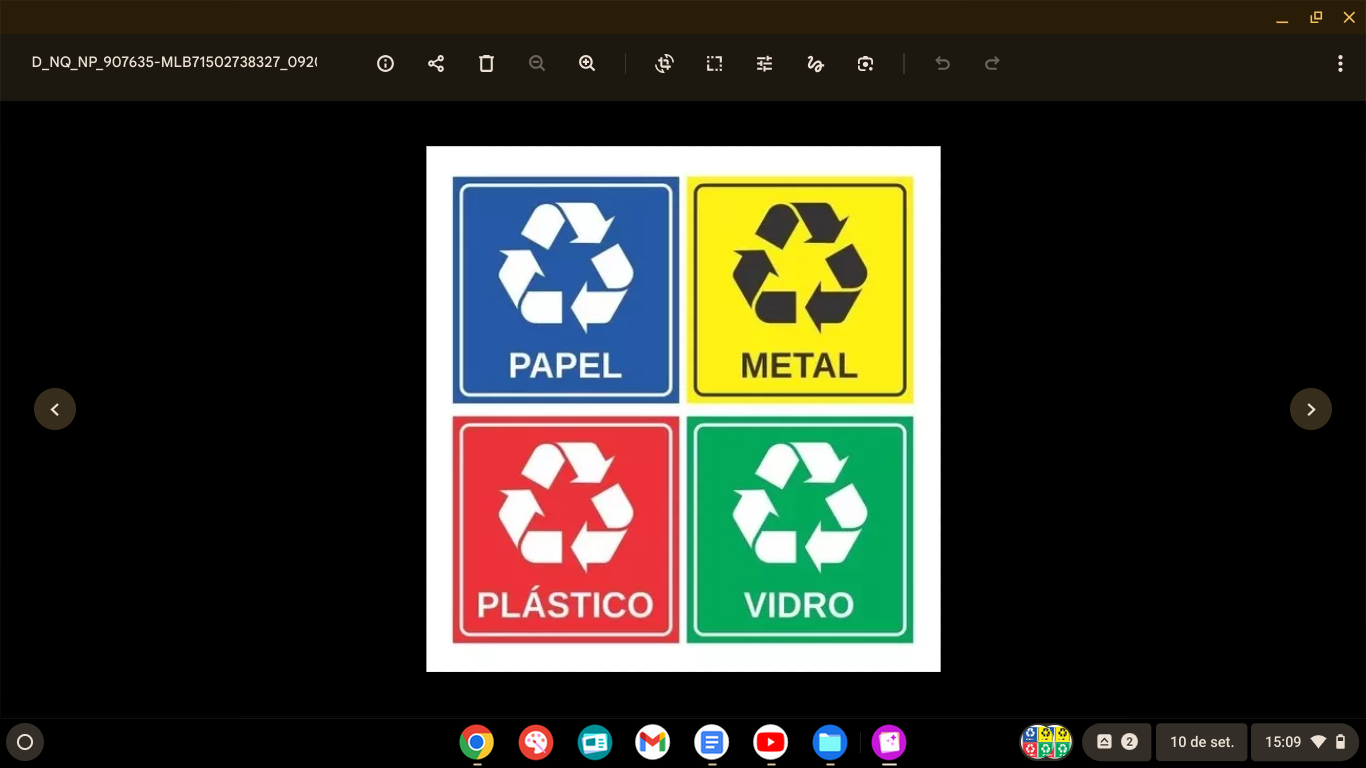
Task: Open the recycling thumbnail in holding space
Action: pyautogui.click(x=1046, y=742)
